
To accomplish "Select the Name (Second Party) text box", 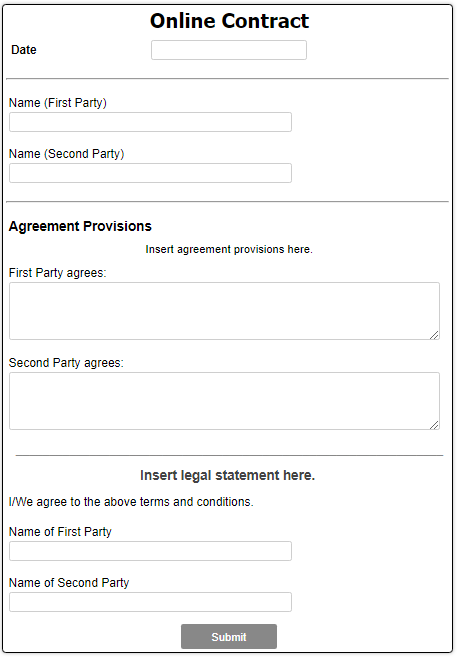I will pos(150,173).
